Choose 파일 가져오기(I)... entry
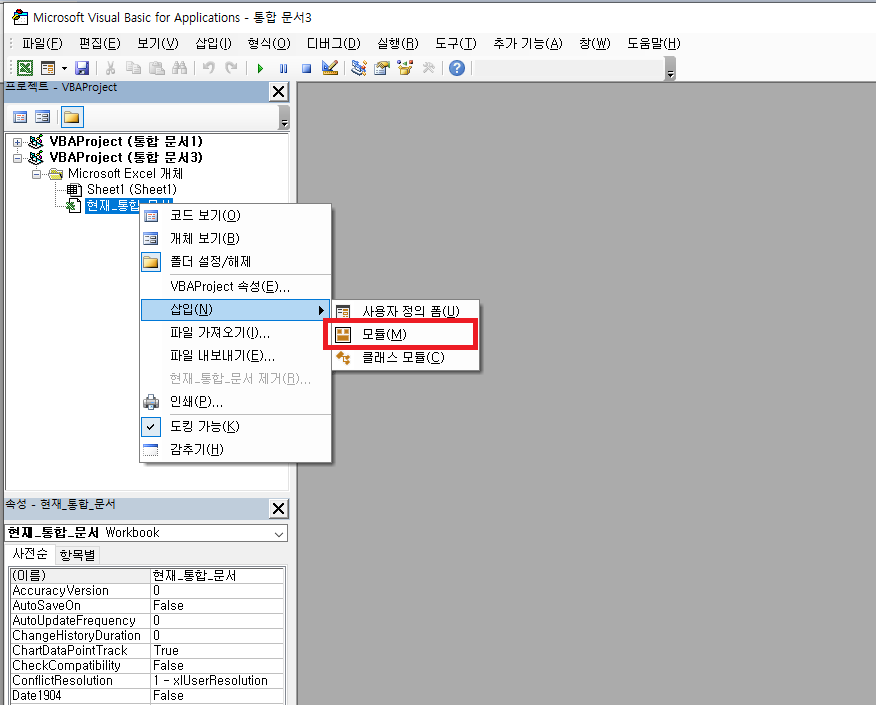 coord(236,333)
